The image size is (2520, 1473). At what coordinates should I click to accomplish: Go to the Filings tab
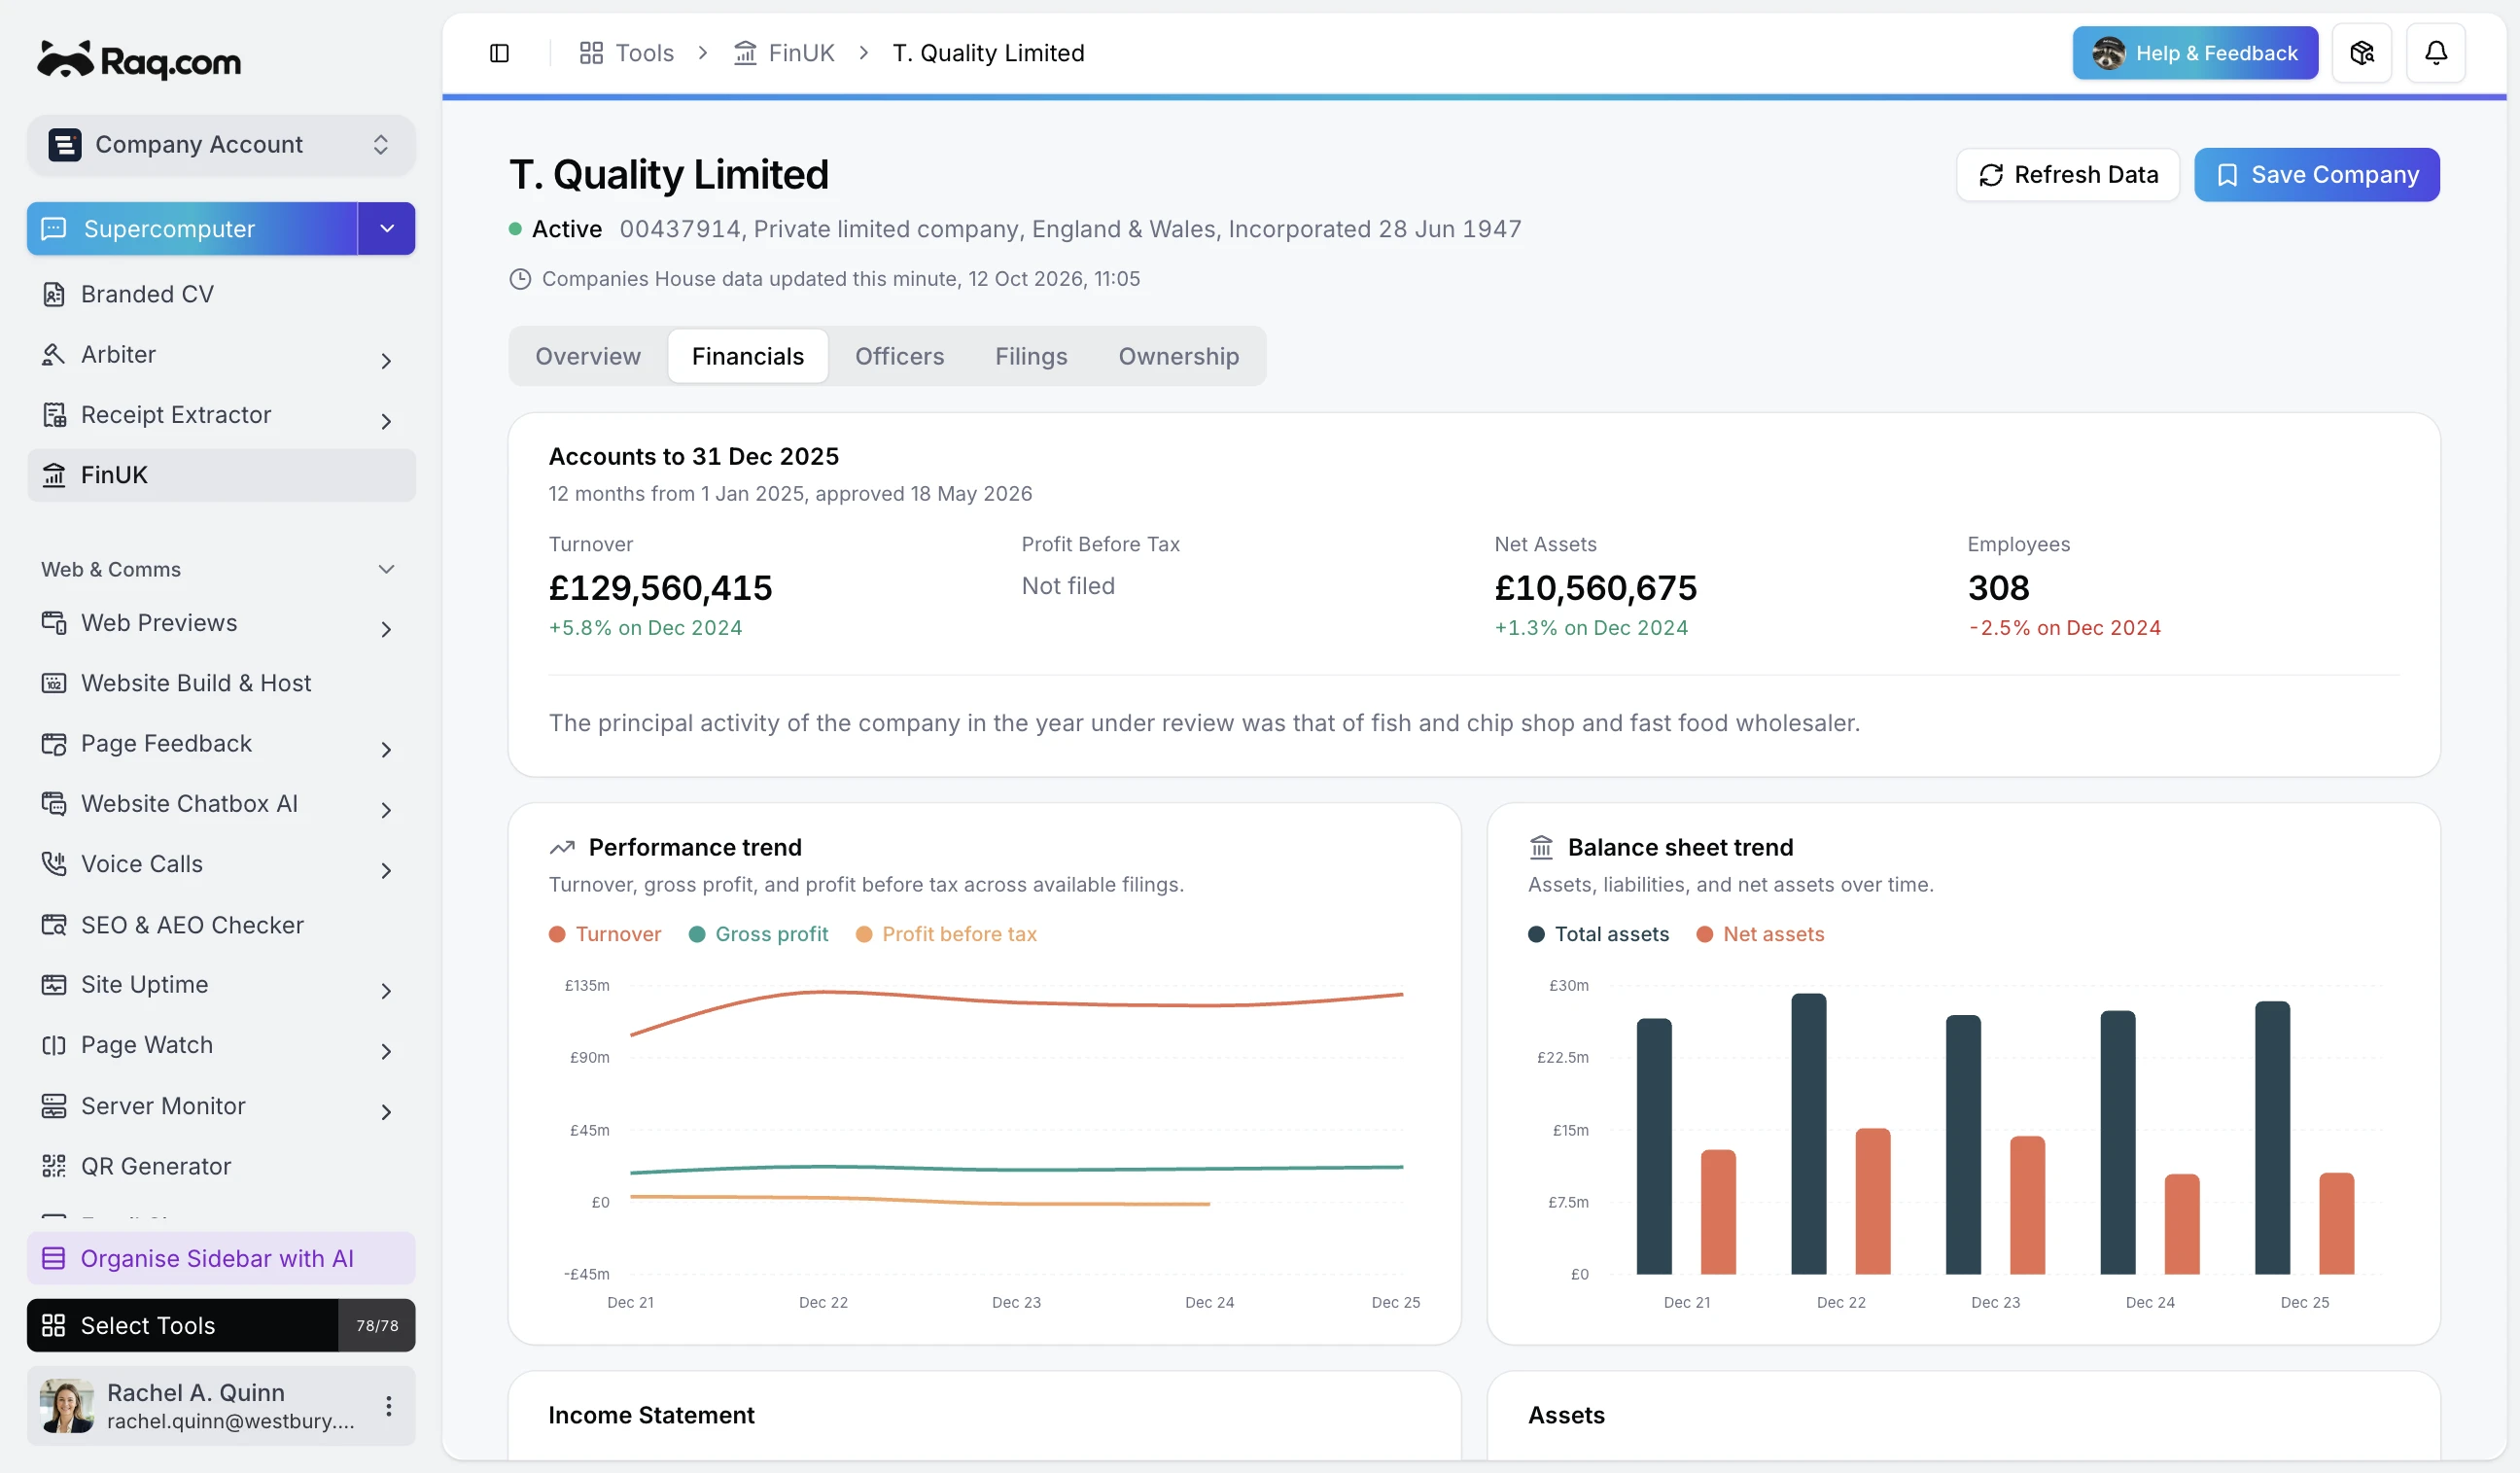[1031, 356]
